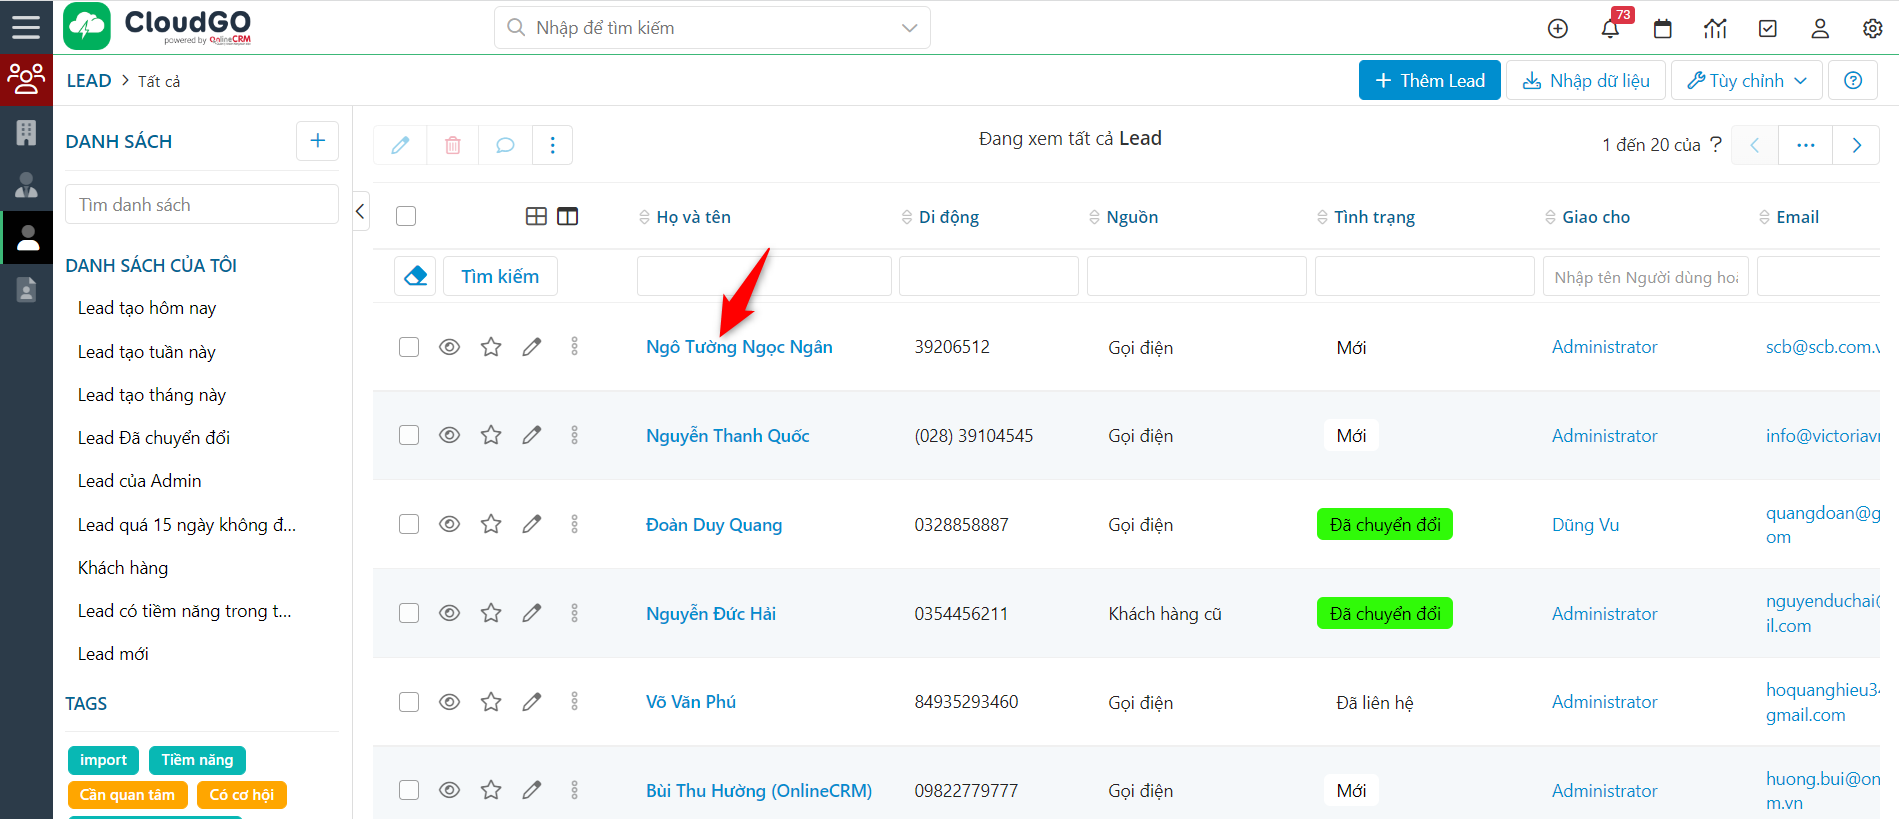Image resolution: width=1899 pixels, height=819 pixels.
Task: Open the global search dropdown arrow
Action: point(909,28)
